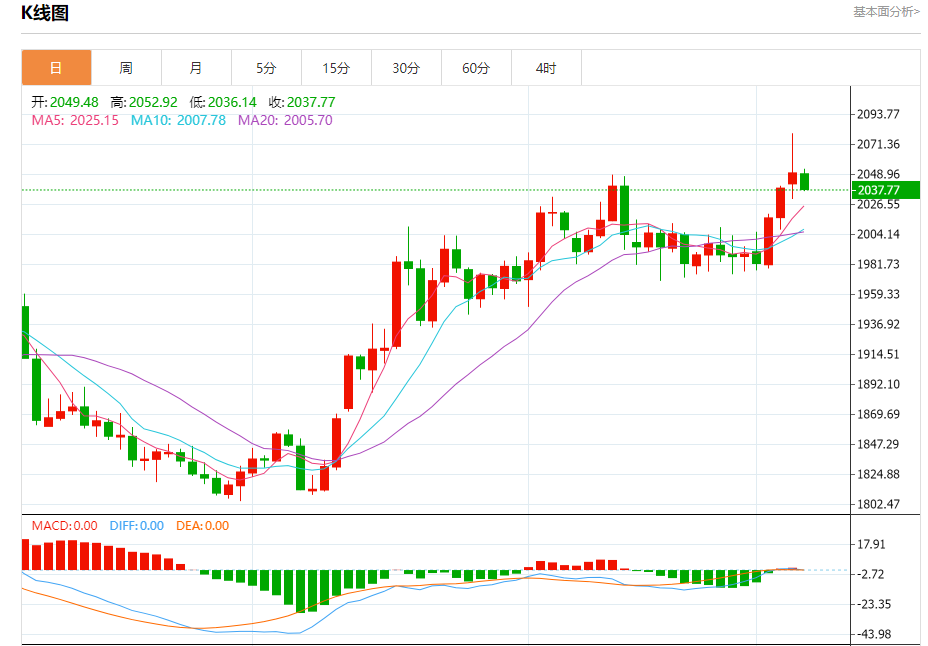Click the 2048.96 price axis label
This screenshot has width=928, height=646.
pos(878,175)
